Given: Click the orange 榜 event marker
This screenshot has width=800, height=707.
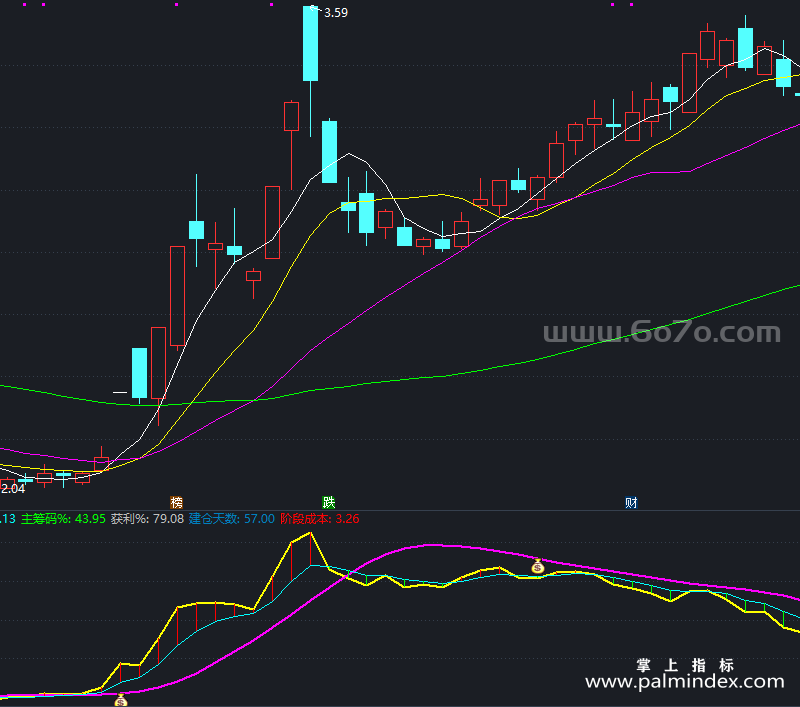Looking at the screenshot, I should (x=177, y=502).
